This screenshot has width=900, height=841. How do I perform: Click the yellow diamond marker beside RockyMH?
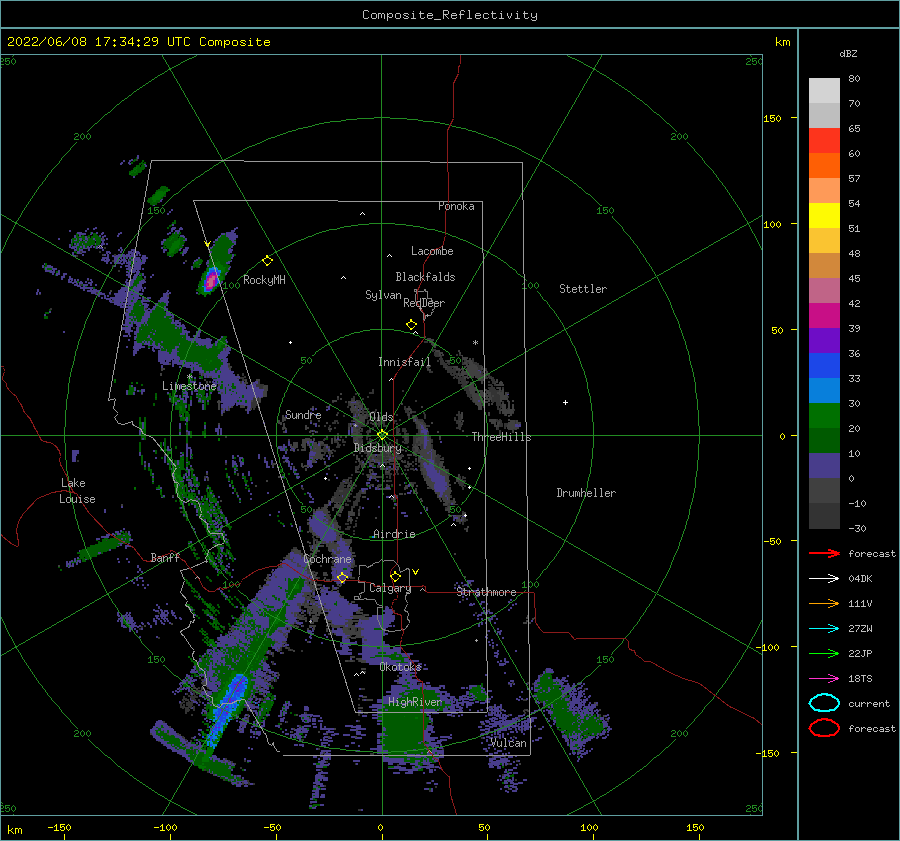267,261
